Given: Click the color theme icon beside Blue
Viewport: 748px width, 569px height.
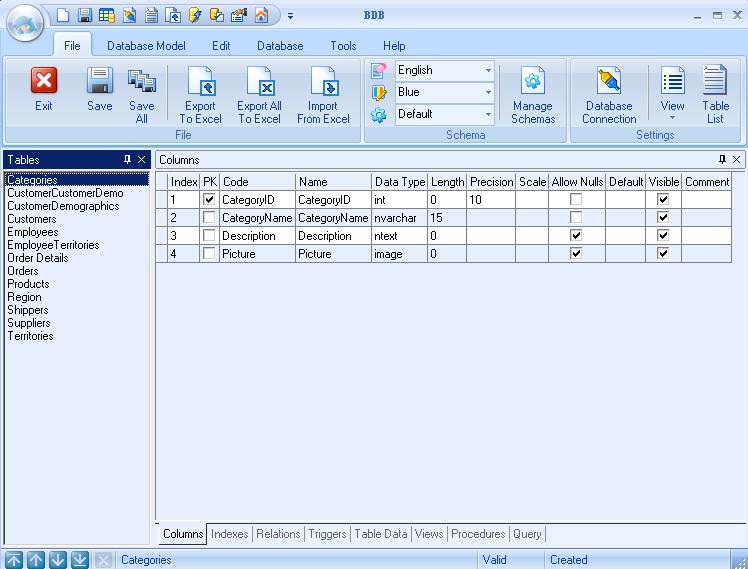Looking at the screenshot, I should pyautogui.click(x=379, y=93).
